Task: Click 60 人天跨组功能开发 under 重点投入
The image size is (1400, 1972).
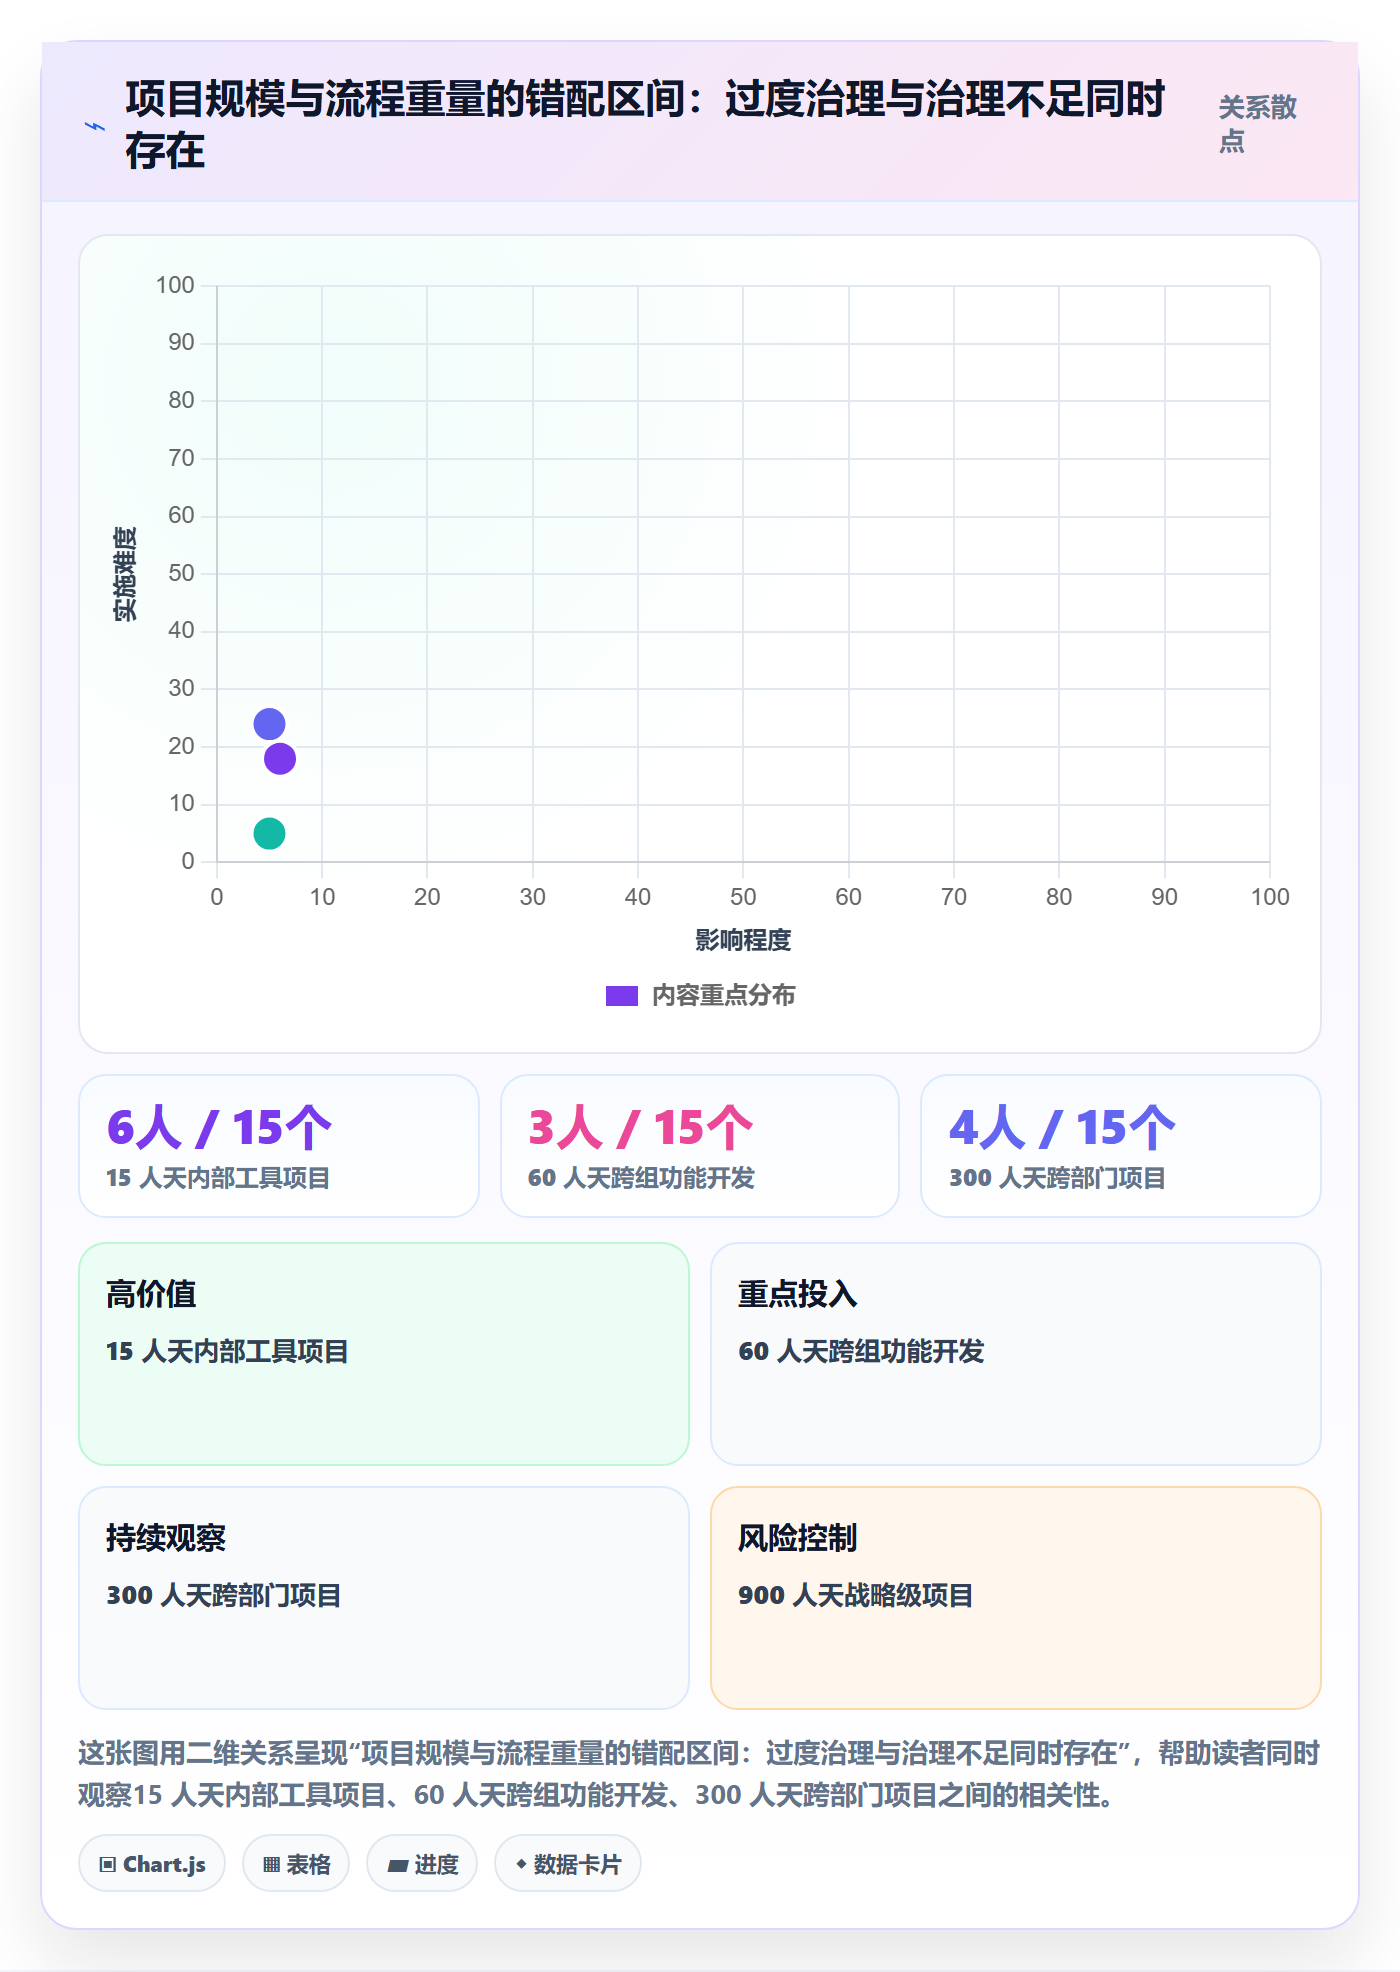Action: 861,1351
